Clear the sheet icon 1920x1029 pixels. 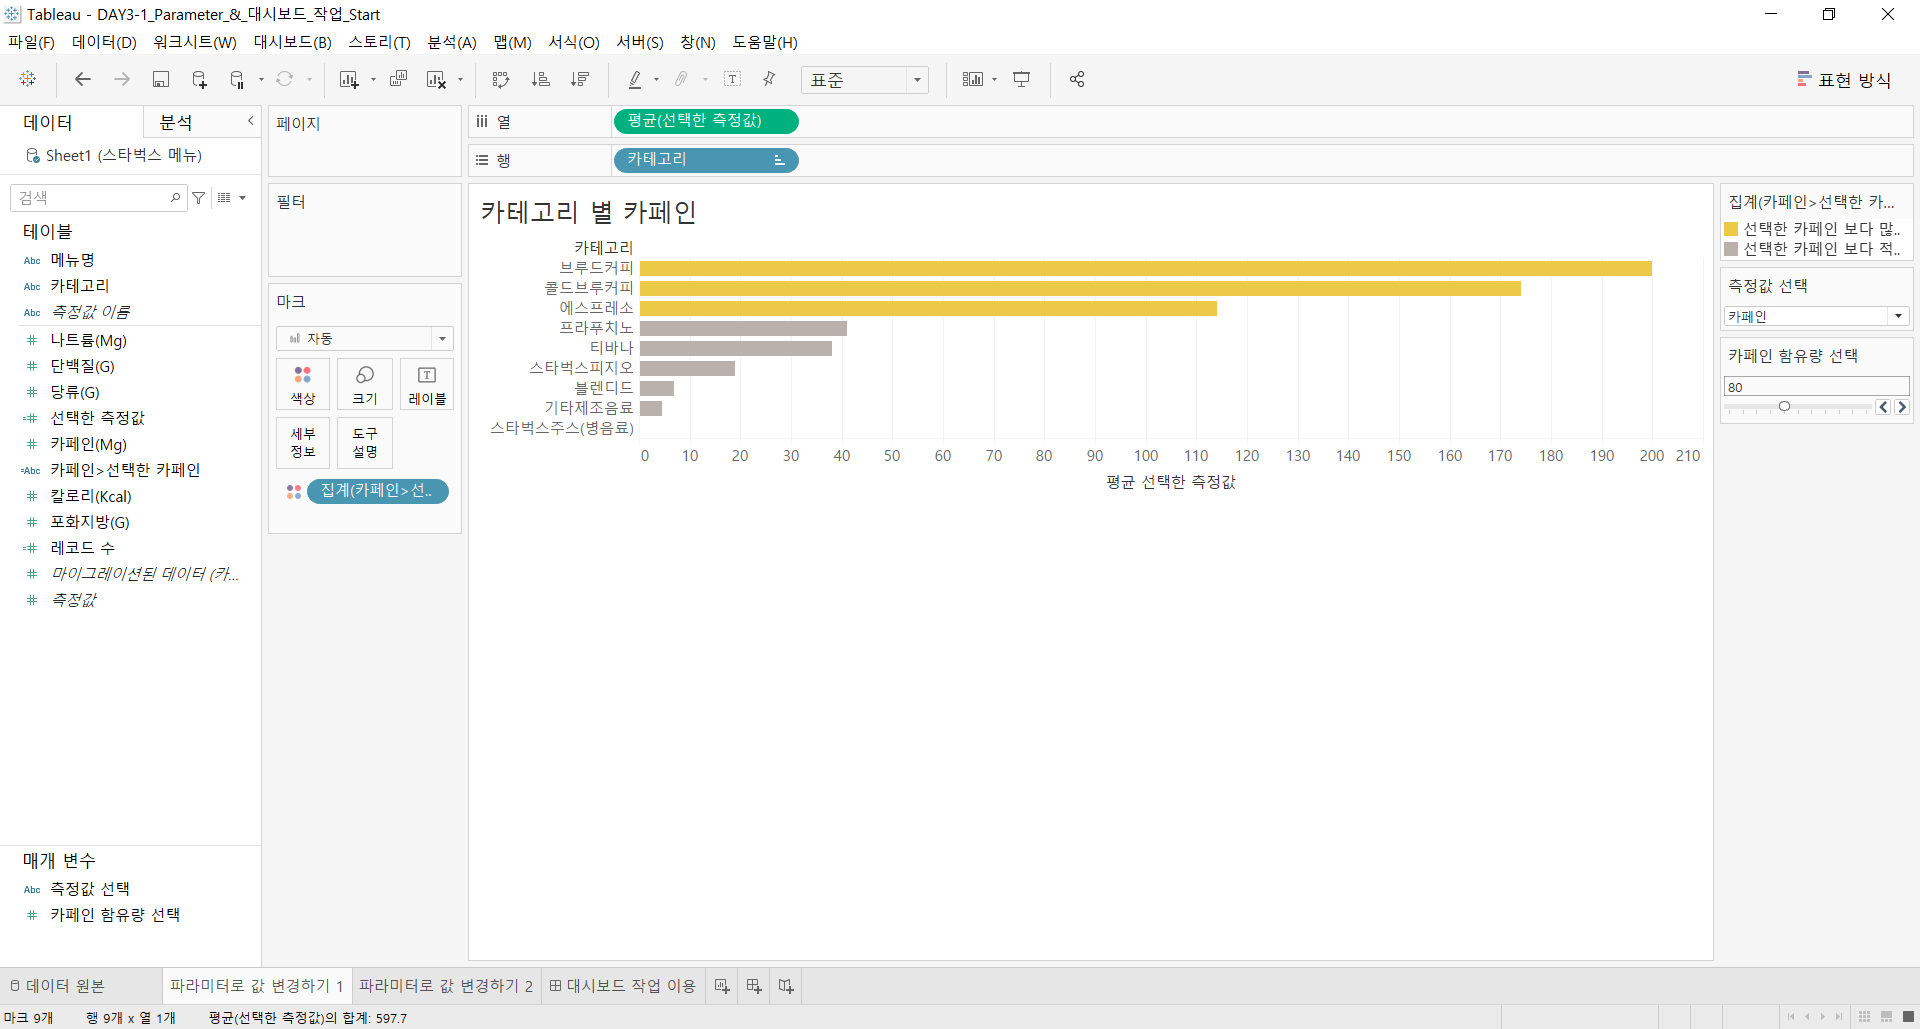tap(437, 79)
